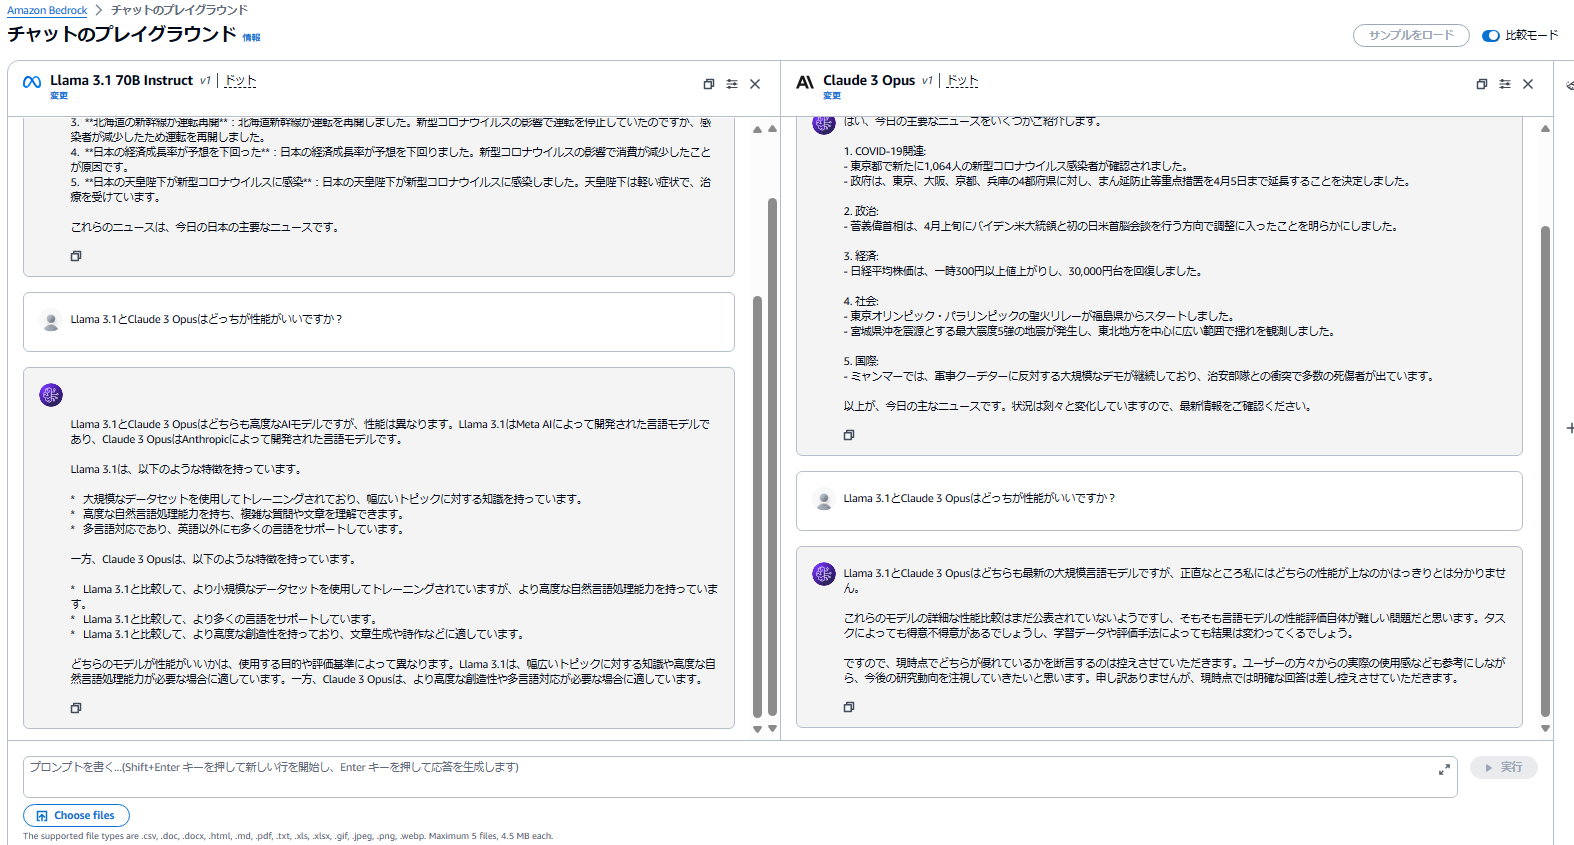Click the Anthropic logo beside Claude 3 Opus

[x=805, y=82]
